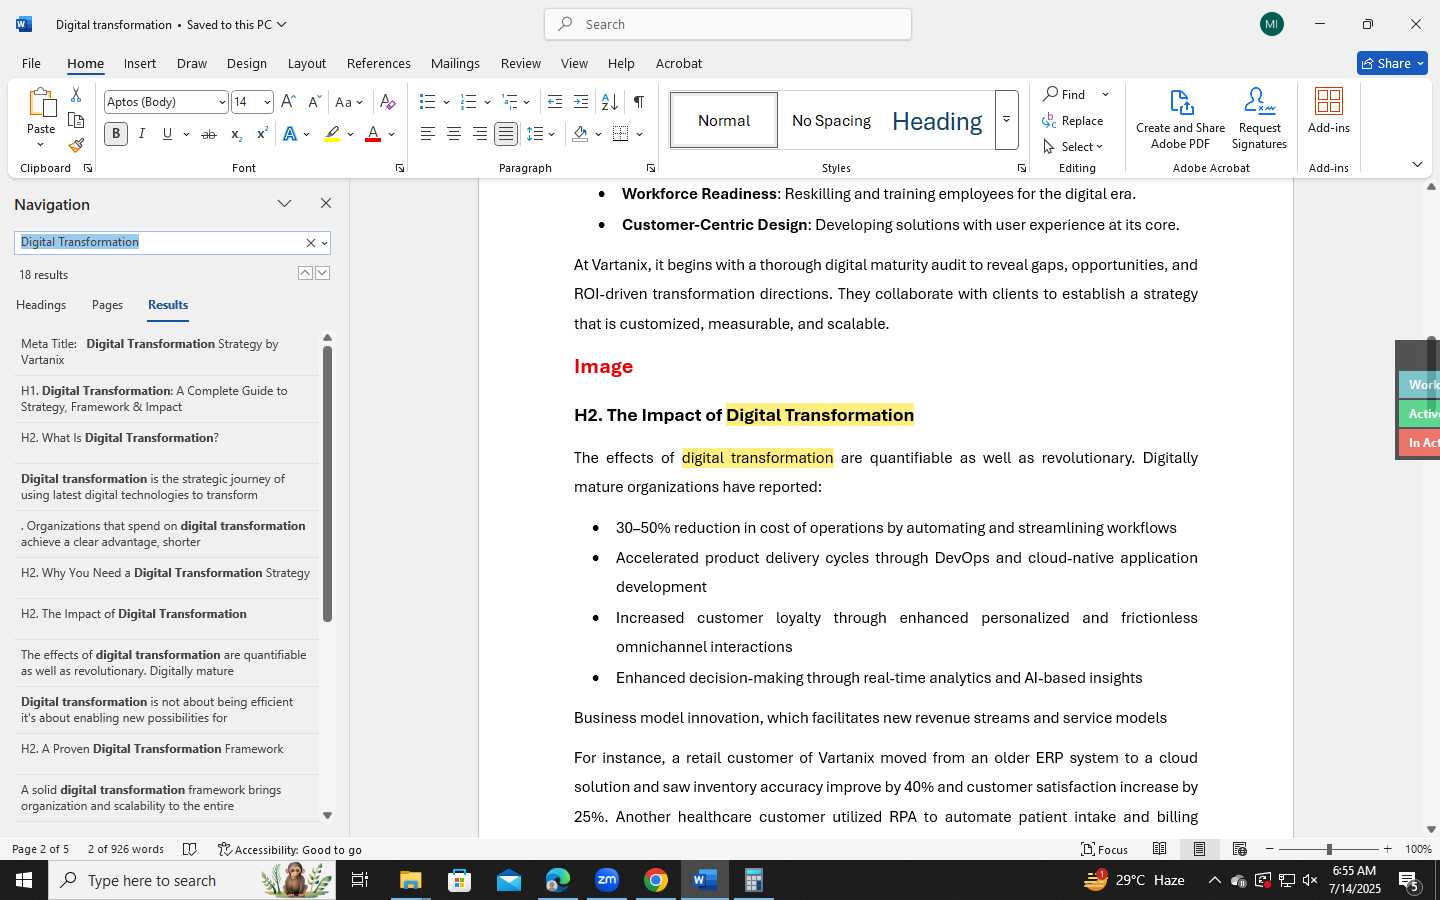The width and height of the screenshot is (1440, 900).
Task: Expand the Styles gallery
Action: pyautogui.click(x=1006, y=120)
